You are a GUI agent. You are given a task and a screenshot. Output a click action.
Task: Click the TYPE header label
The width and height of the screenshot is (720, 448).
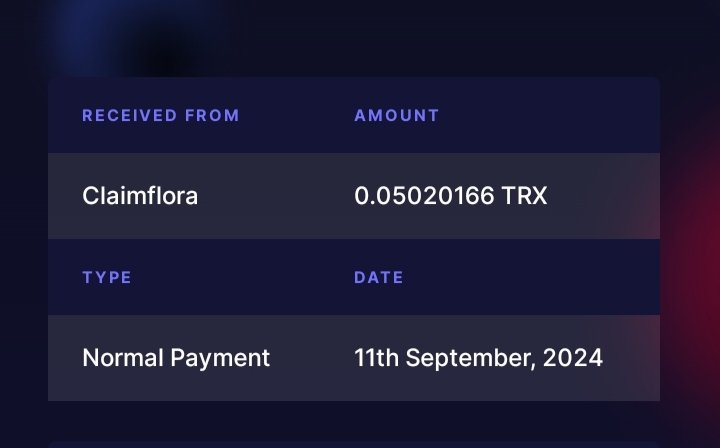pos(107,277)
